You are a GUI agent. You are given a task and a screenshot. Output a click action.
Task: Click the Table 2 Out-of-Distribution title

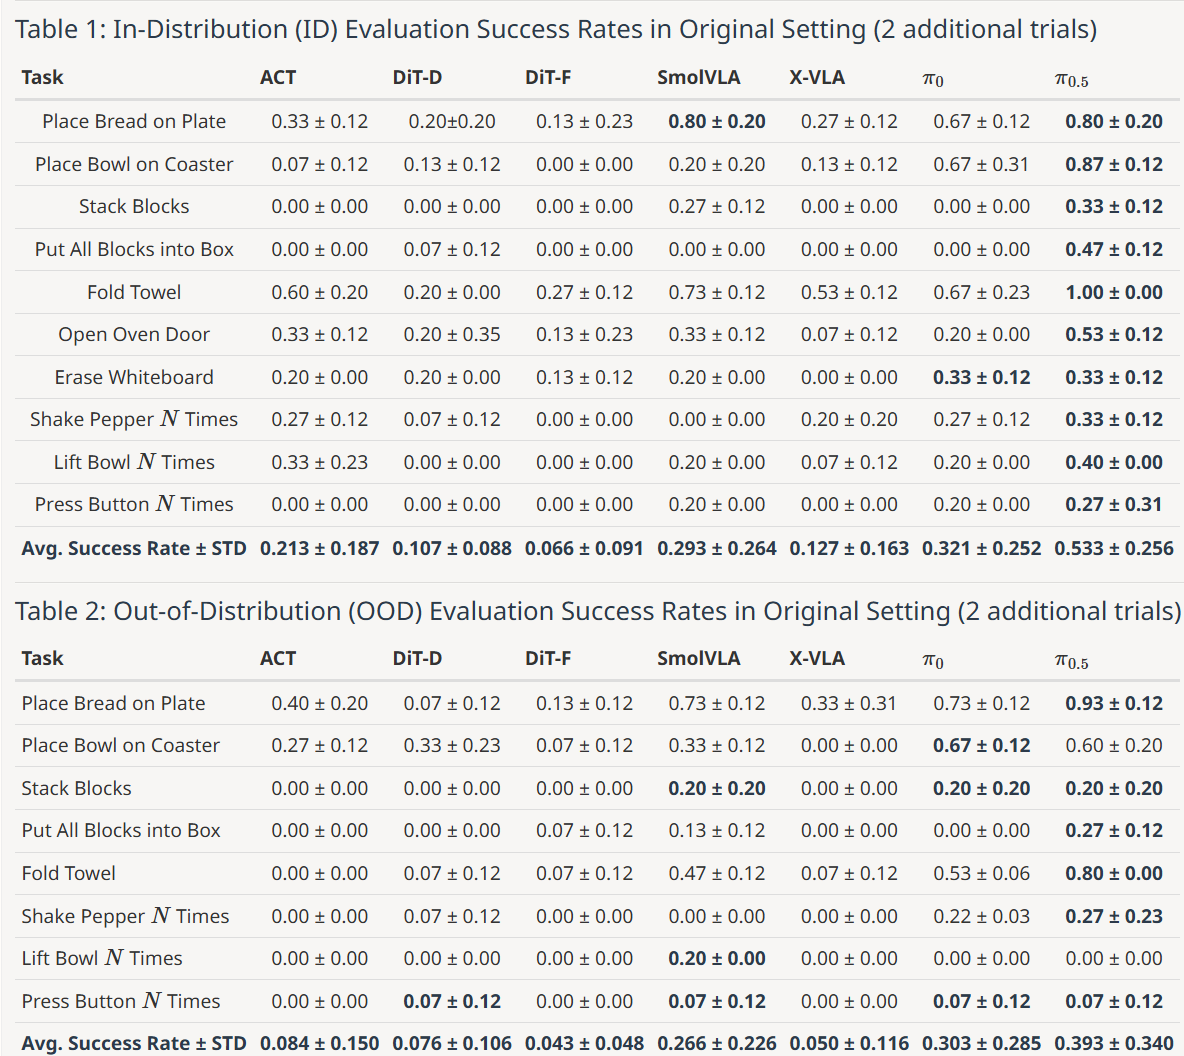tap(598, 611)
